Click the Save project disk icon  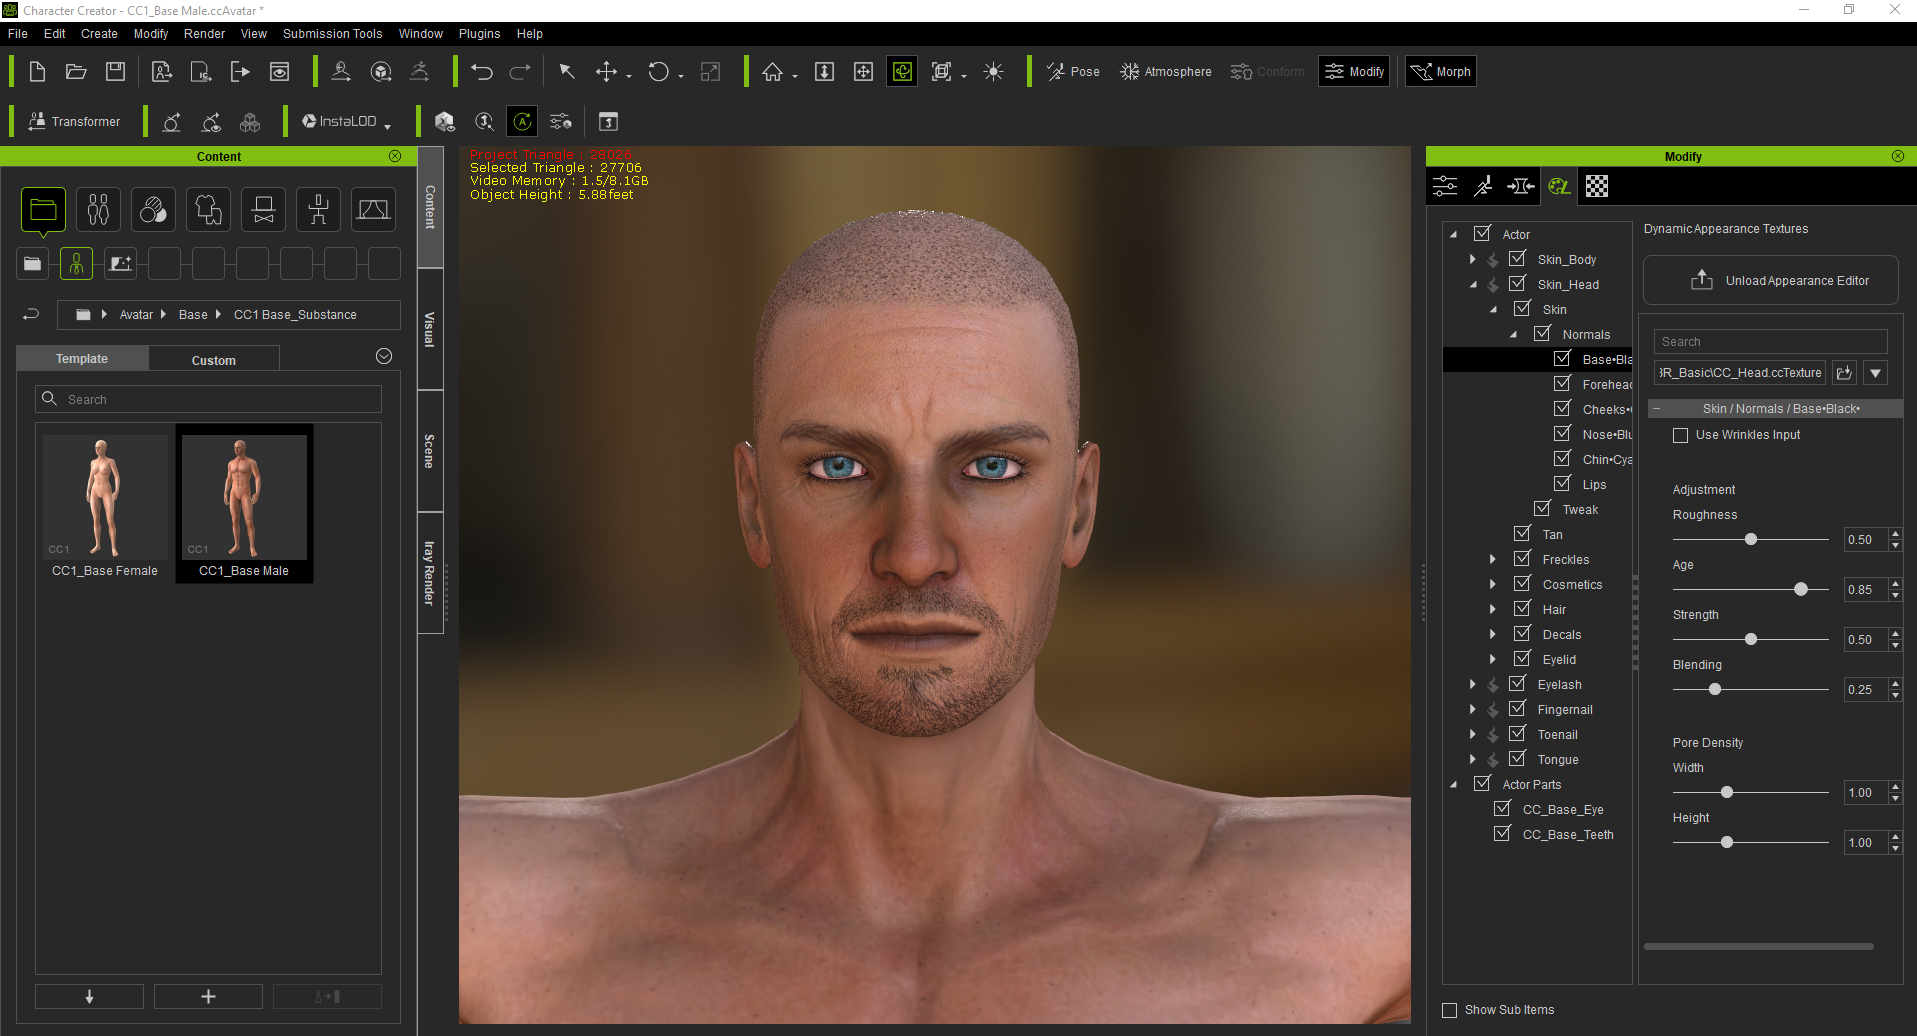click(x=116, y=72)
